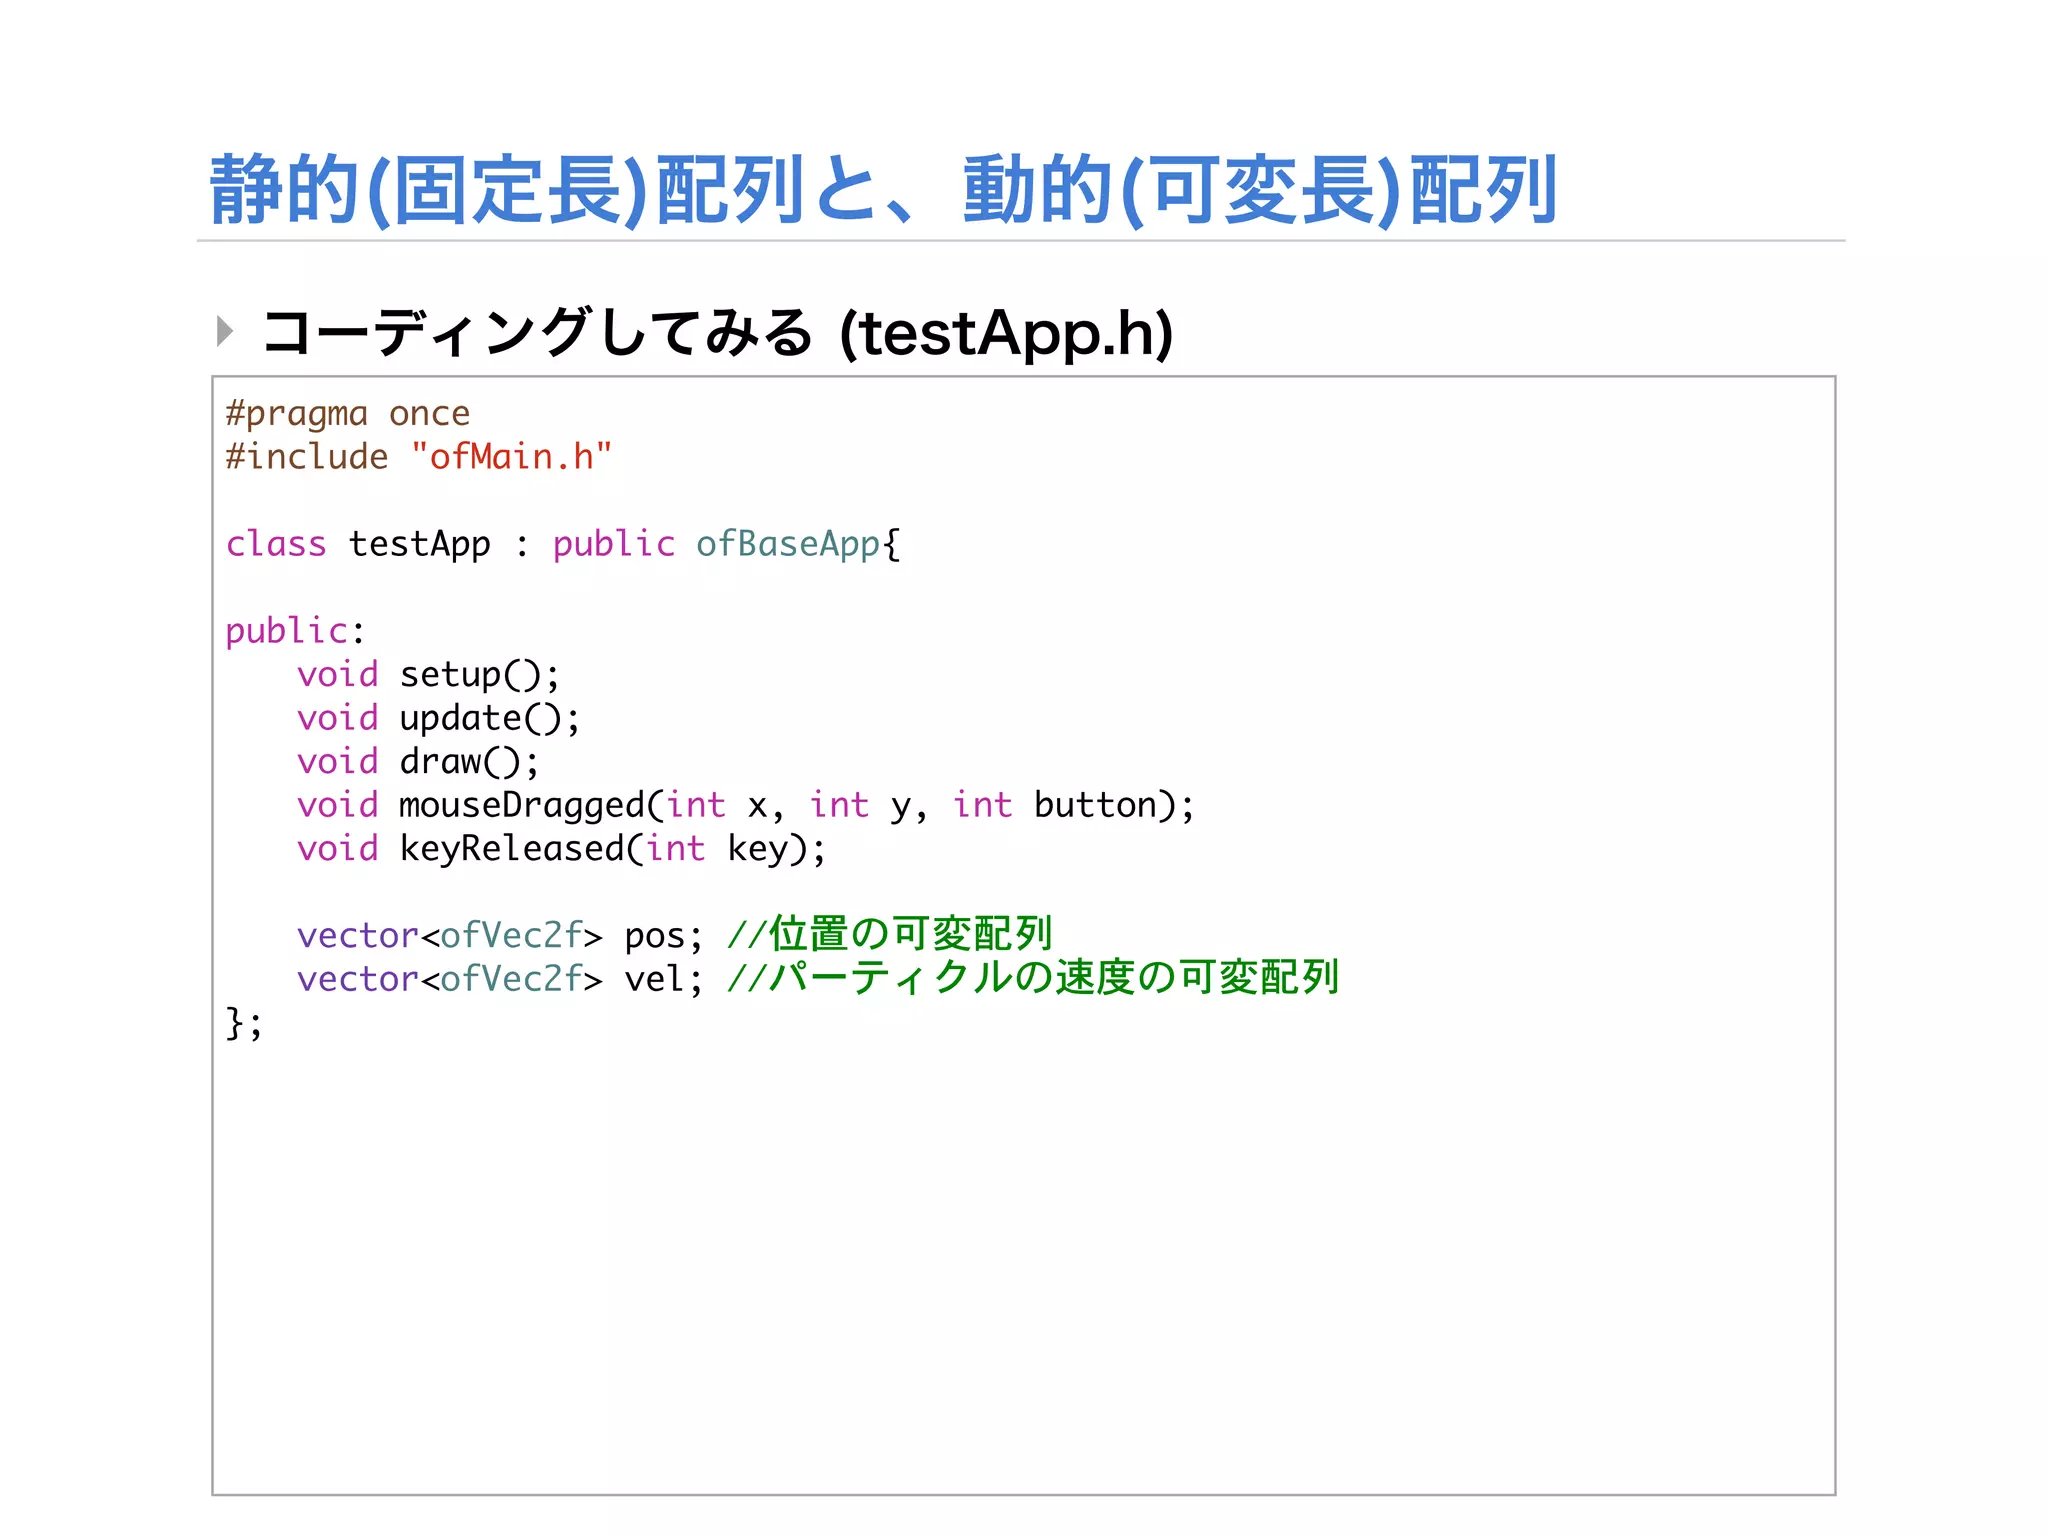The height and width of the screenshot is (1536, 2048).
Task: Click the 'void mouseDragged(int x, int y, int button);' line
Action: [746, 806]
